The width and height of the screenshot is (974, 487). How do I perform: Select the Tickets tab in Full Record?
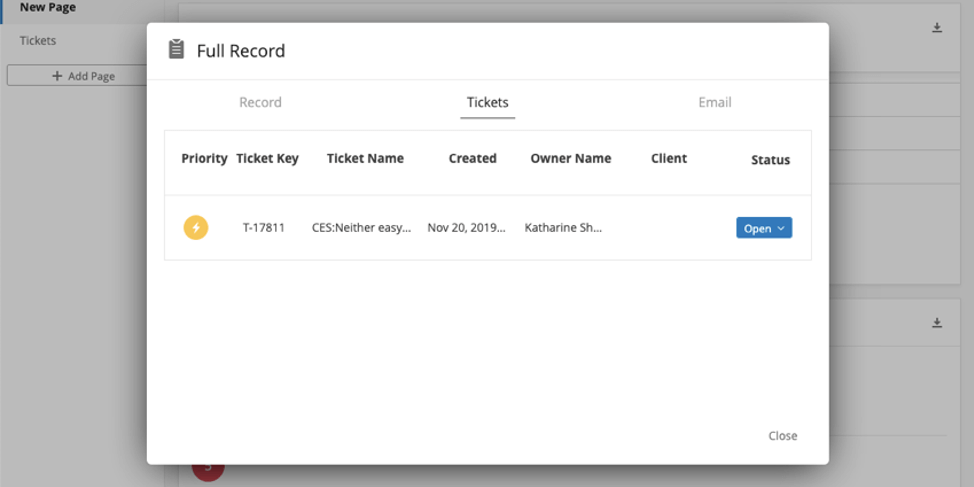(487, 102)
